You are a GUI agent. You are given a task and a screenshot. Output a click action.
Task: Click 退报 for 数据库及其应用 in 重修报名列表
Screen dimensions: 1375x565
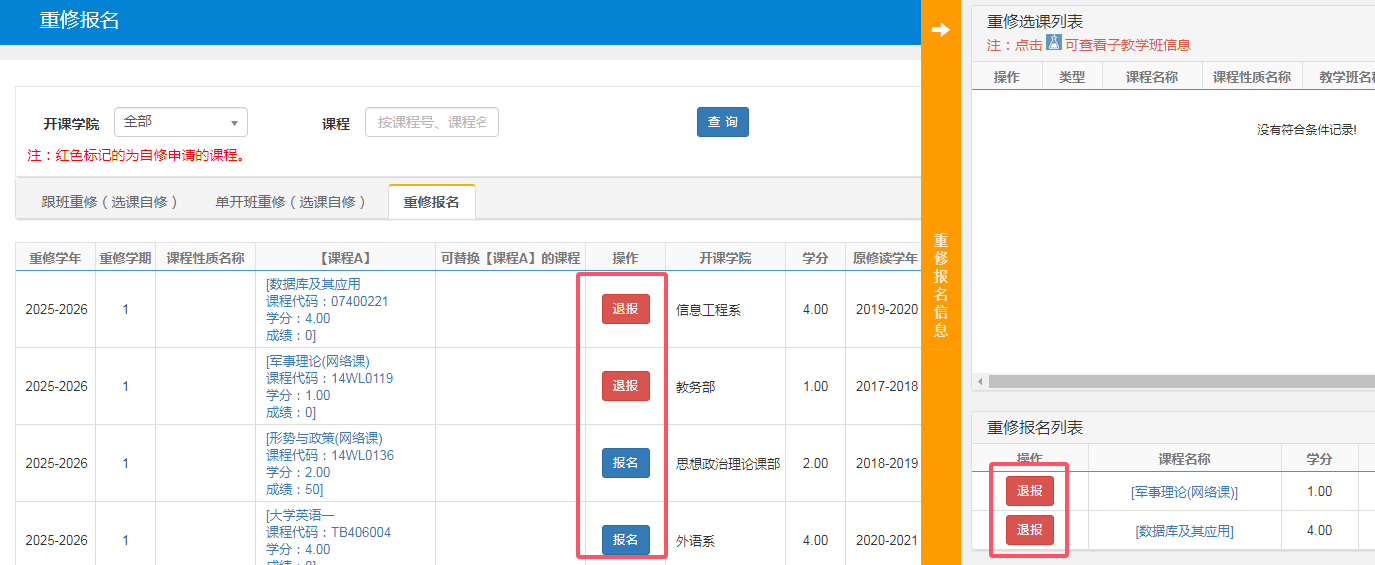tap(1029, 530)
